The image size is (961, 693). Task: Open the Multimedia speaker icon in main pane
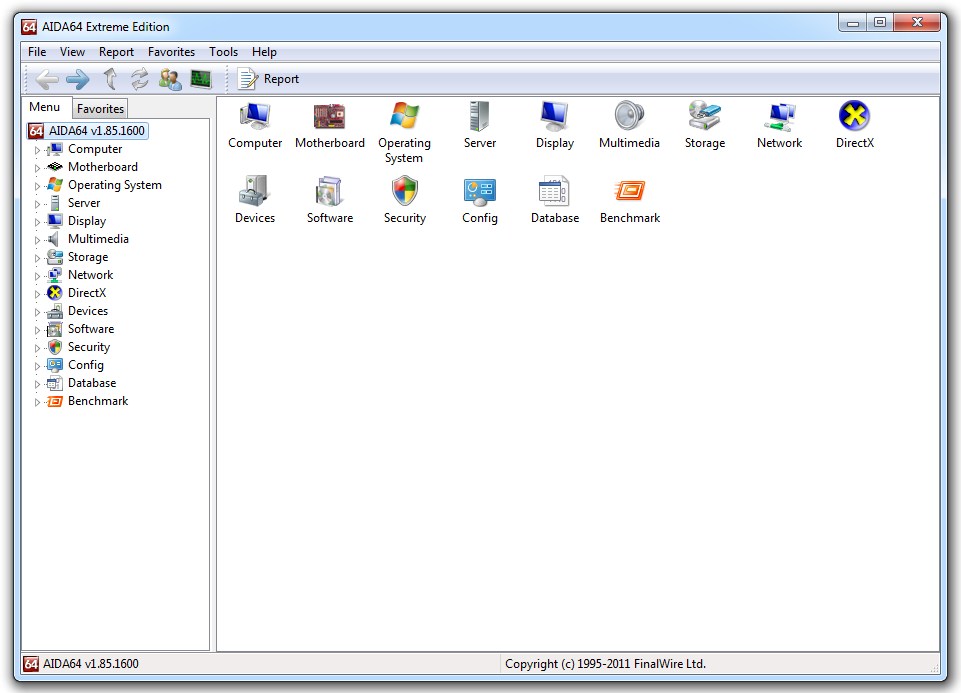(629, 116)
